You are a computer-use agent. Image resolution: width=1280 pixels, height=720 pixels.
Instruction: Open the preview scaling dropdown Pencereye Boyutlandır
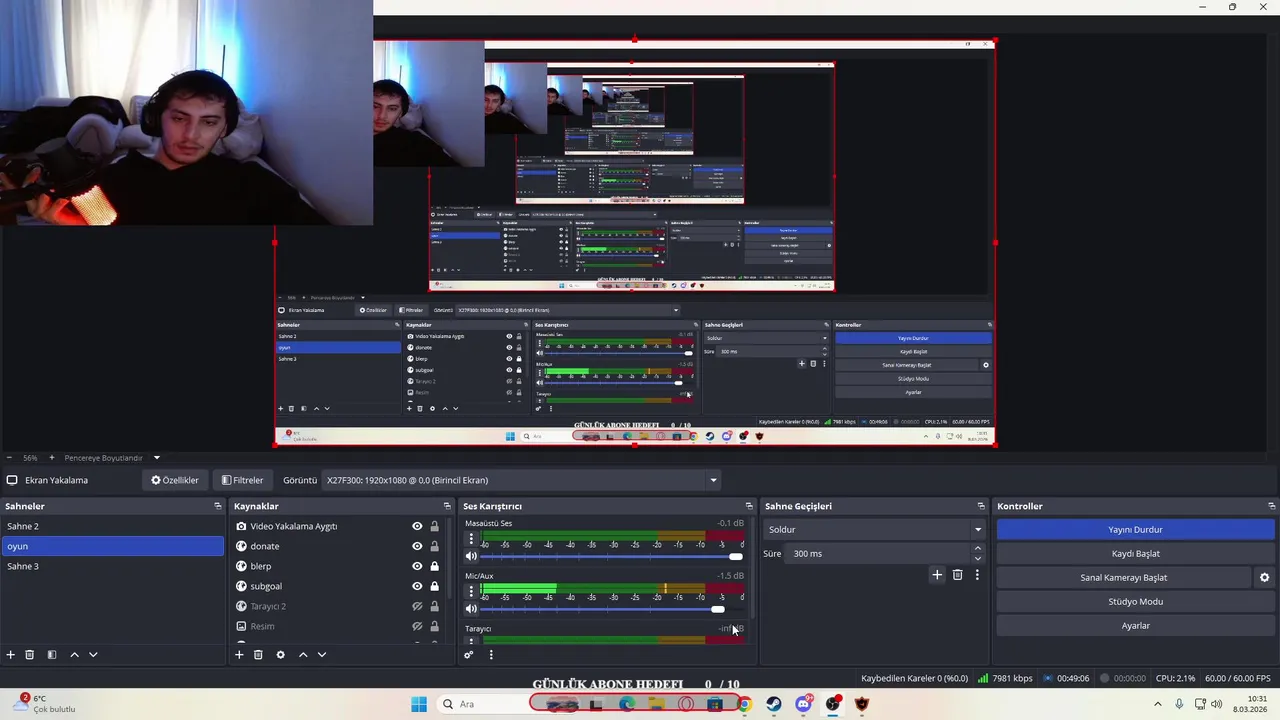click(112, 458)
